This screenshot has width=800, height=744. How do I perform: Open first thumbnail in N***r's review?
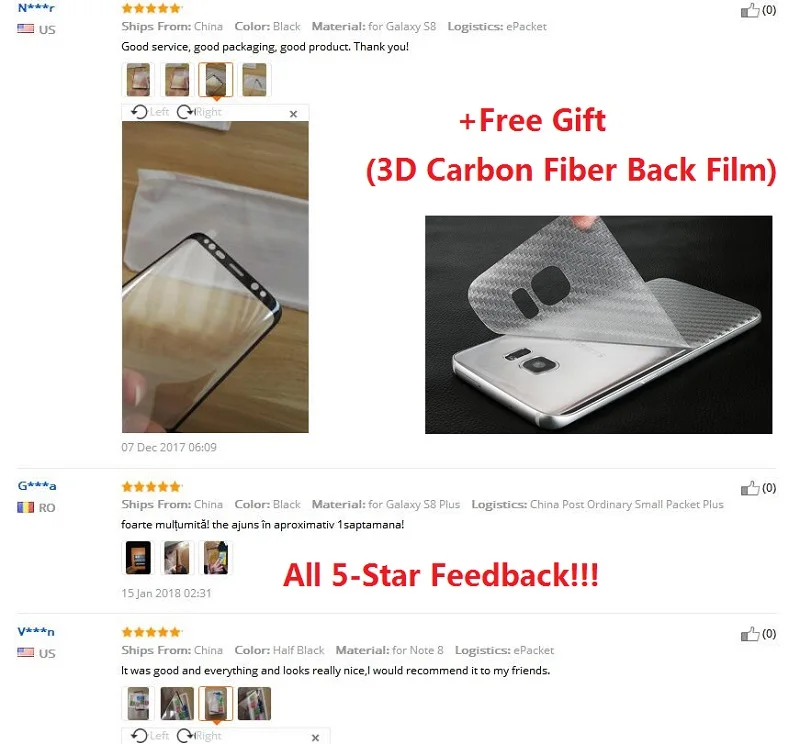138,79
